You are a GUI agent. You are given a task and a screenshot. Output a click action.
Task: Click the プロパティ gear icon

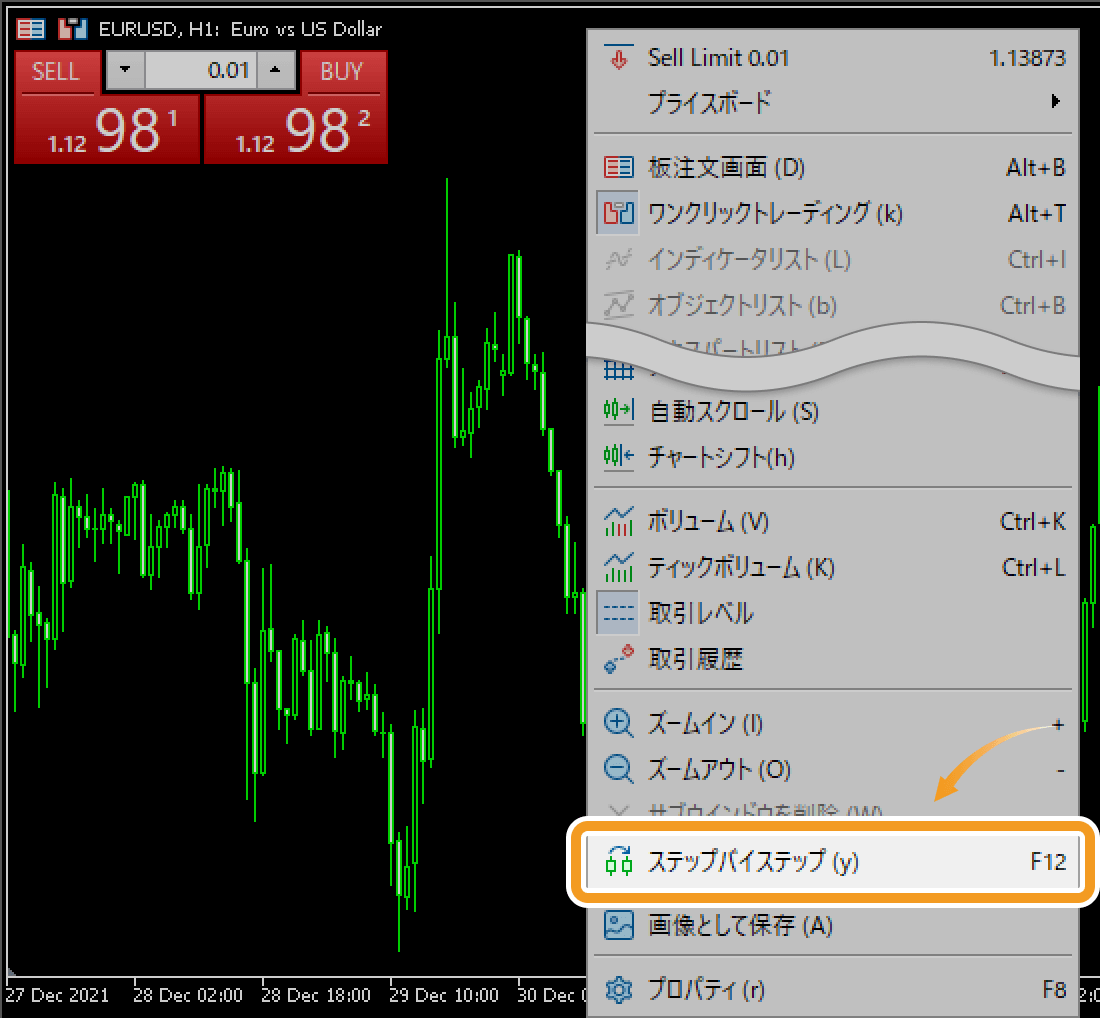pyautogui.click(x=618, y=990)
